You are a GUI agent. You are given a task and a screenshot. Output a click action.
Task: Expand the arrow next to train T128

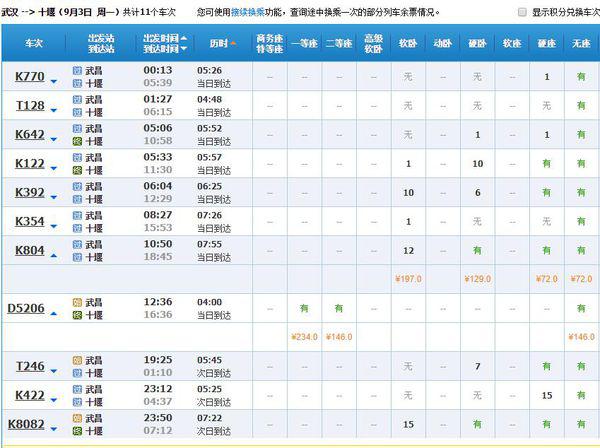point(52,106)
